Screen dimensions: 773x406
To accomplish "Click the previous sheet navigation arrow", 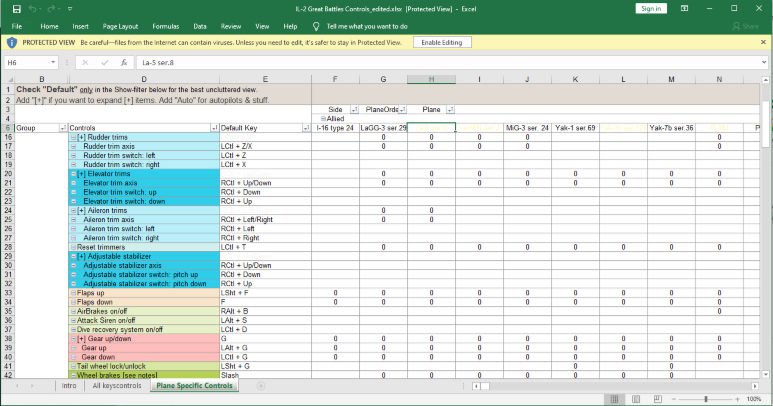I will point(18,386).
